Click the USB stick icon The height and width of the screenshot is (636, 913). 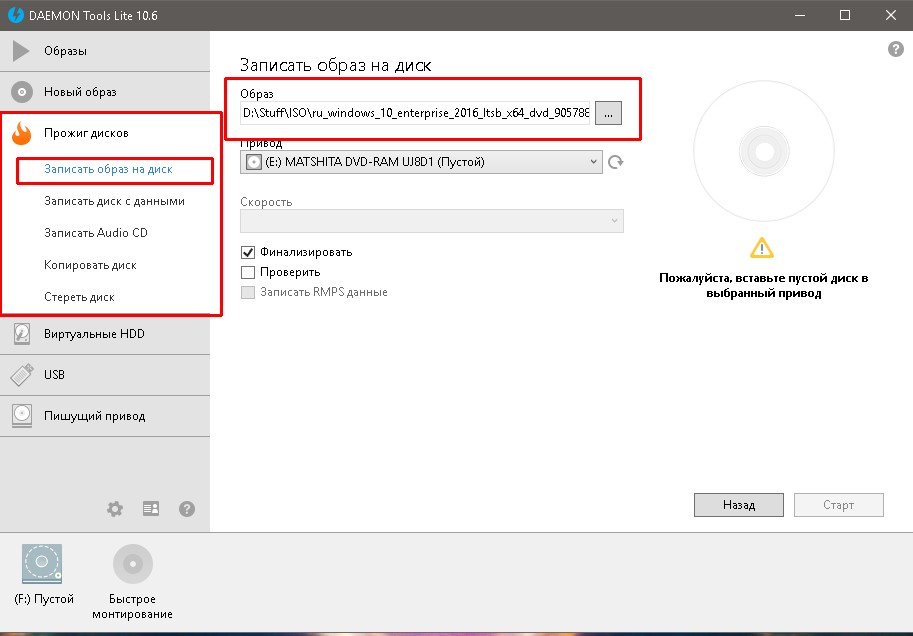pos(22,374)
